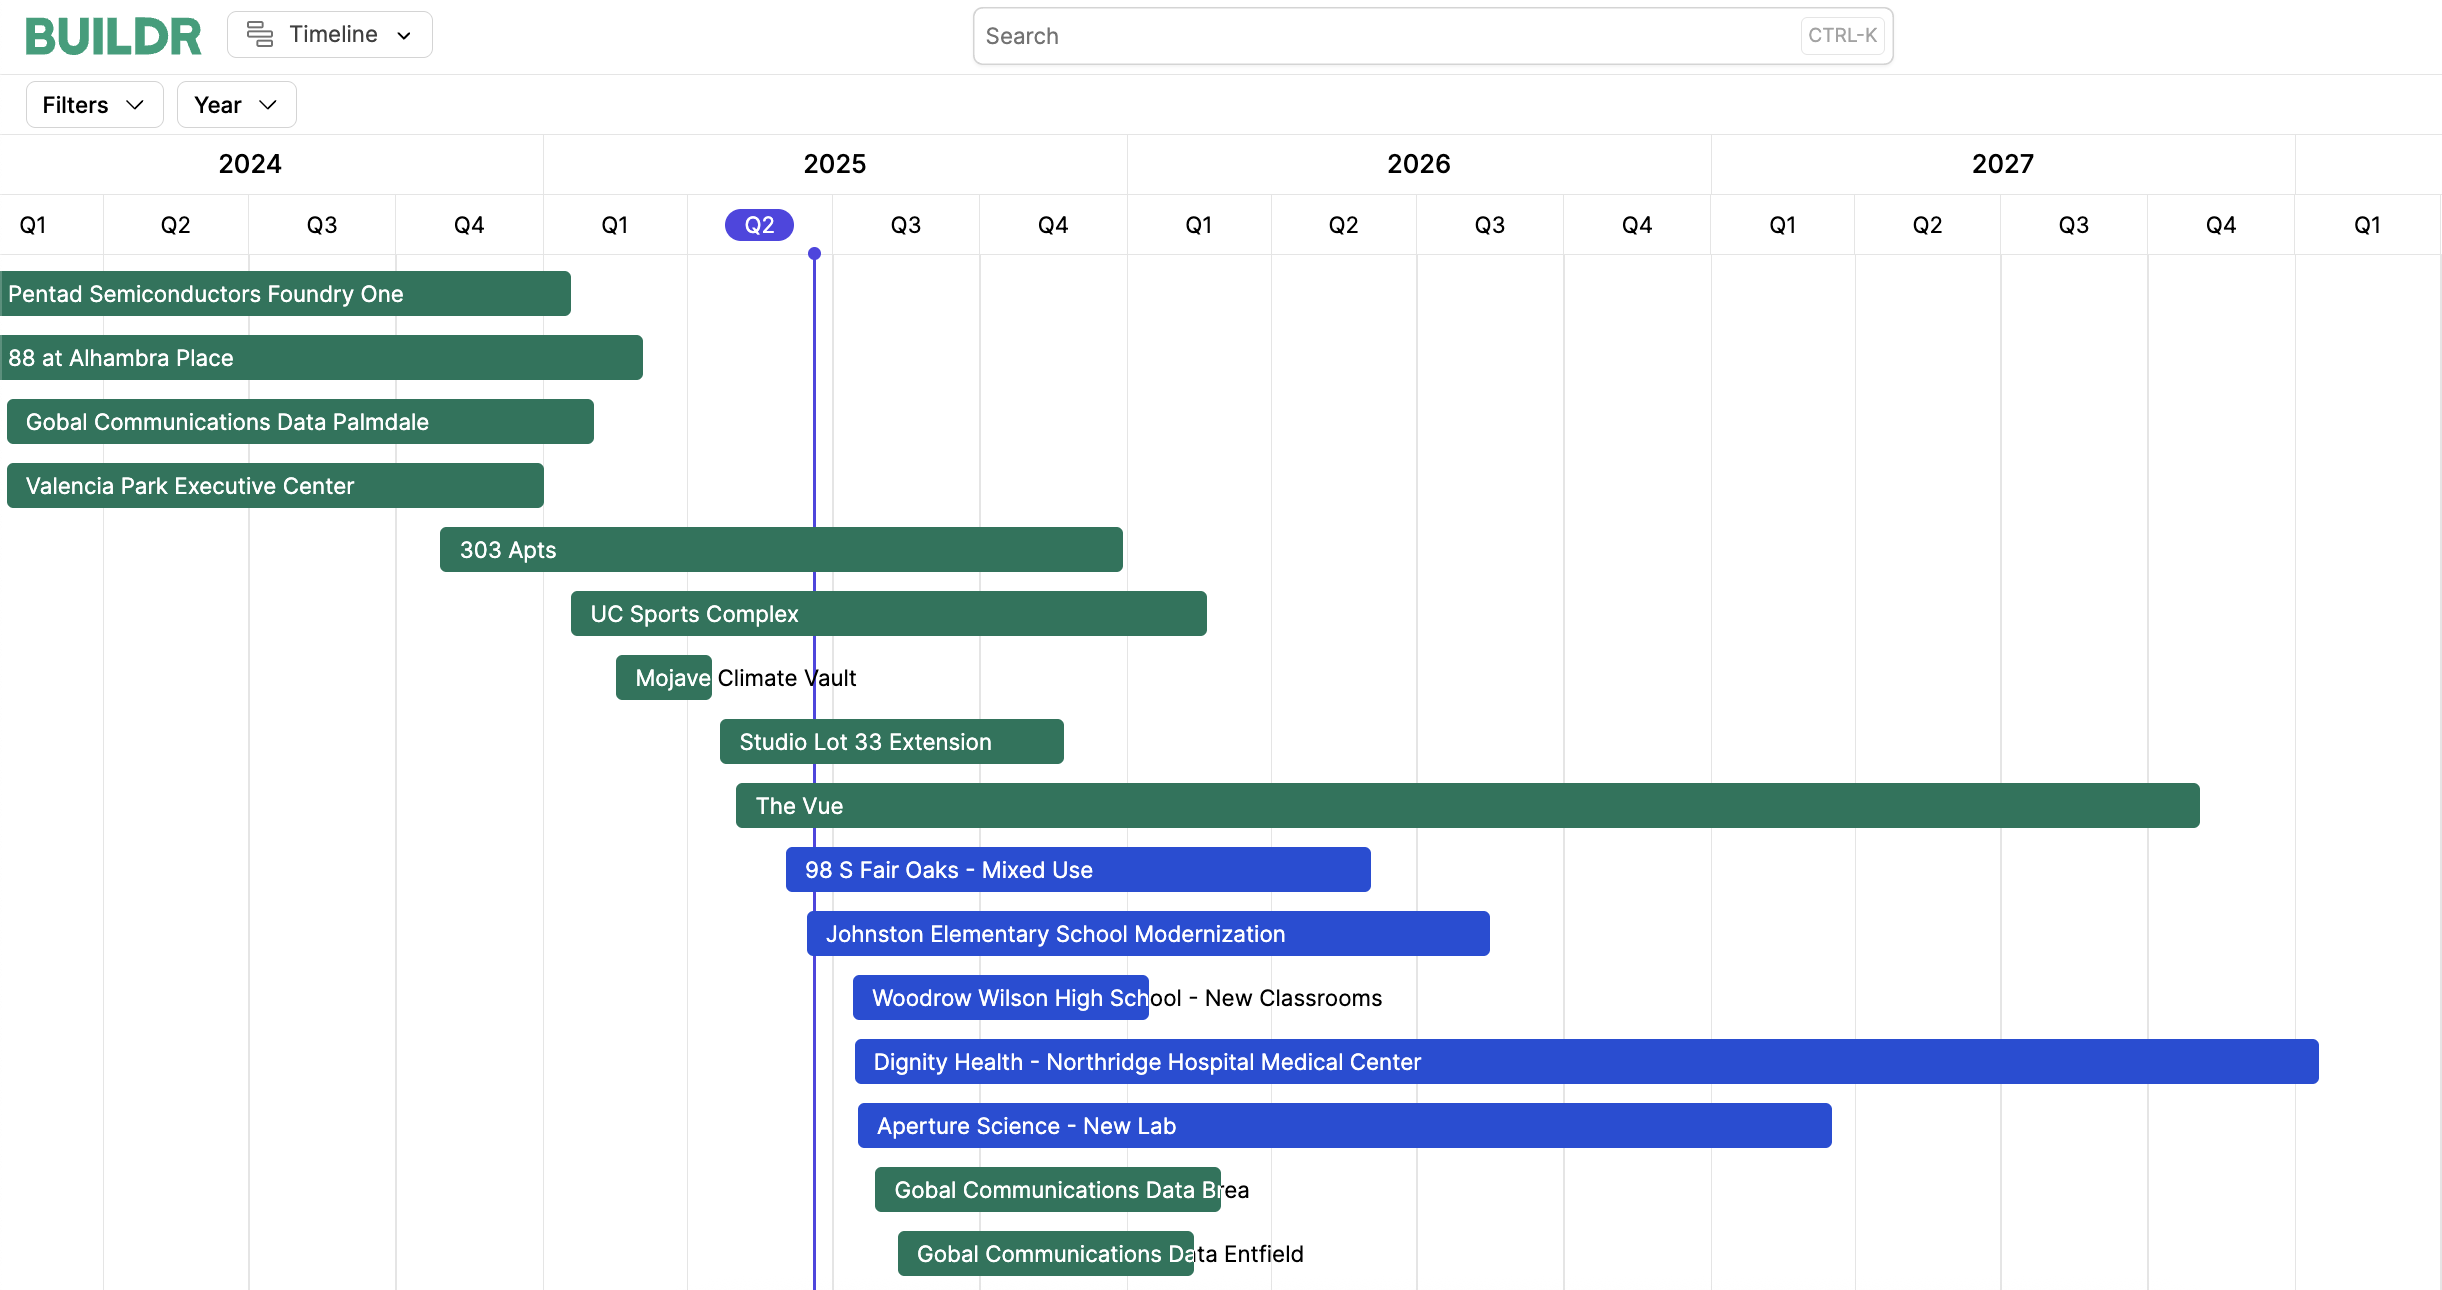Screen dimensions: 2442x1290
Task: Click the 2024 year header
Action: click(250, 164)
